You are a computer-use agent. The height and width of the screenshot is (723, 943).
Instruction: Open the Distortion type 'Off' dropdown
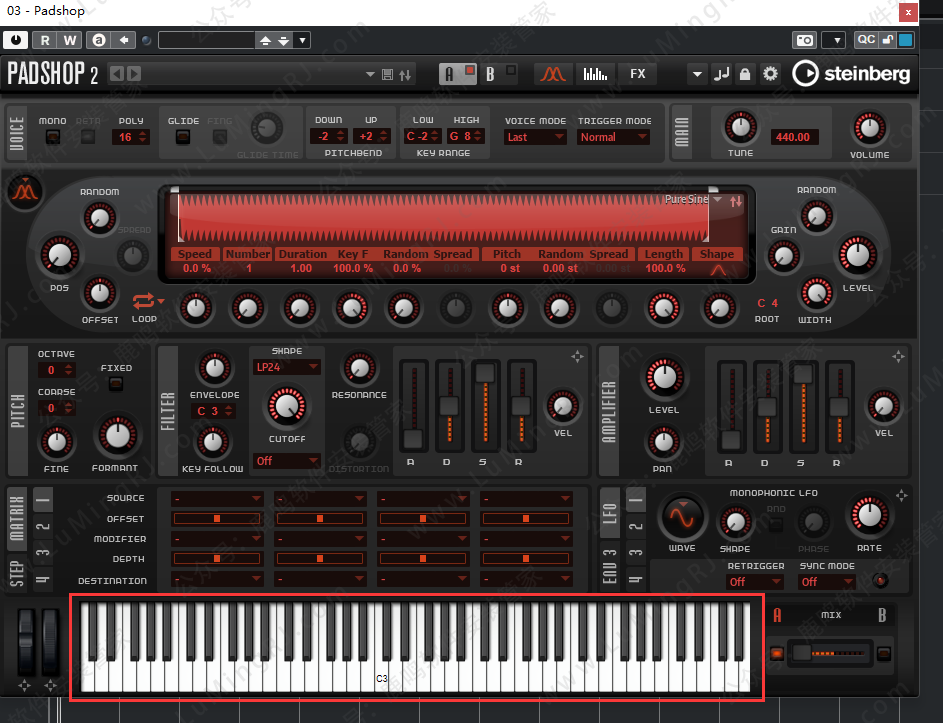click(287, 461)
